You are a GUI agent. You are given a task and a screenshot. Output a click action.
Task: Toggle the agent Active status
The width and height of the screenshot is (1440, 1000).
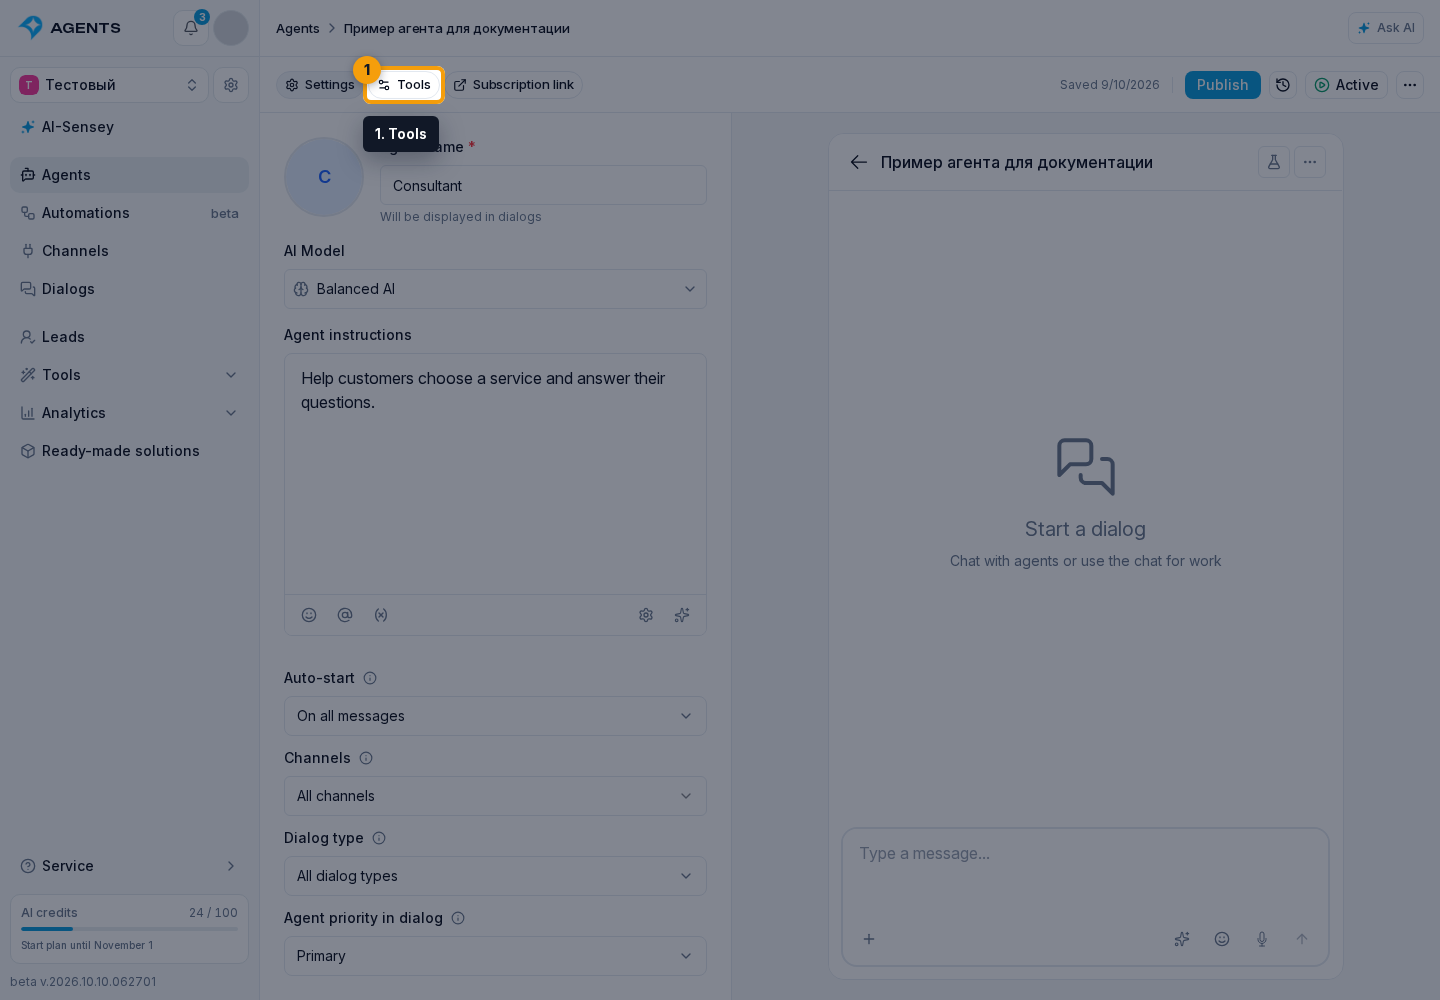coord(1346,85)
